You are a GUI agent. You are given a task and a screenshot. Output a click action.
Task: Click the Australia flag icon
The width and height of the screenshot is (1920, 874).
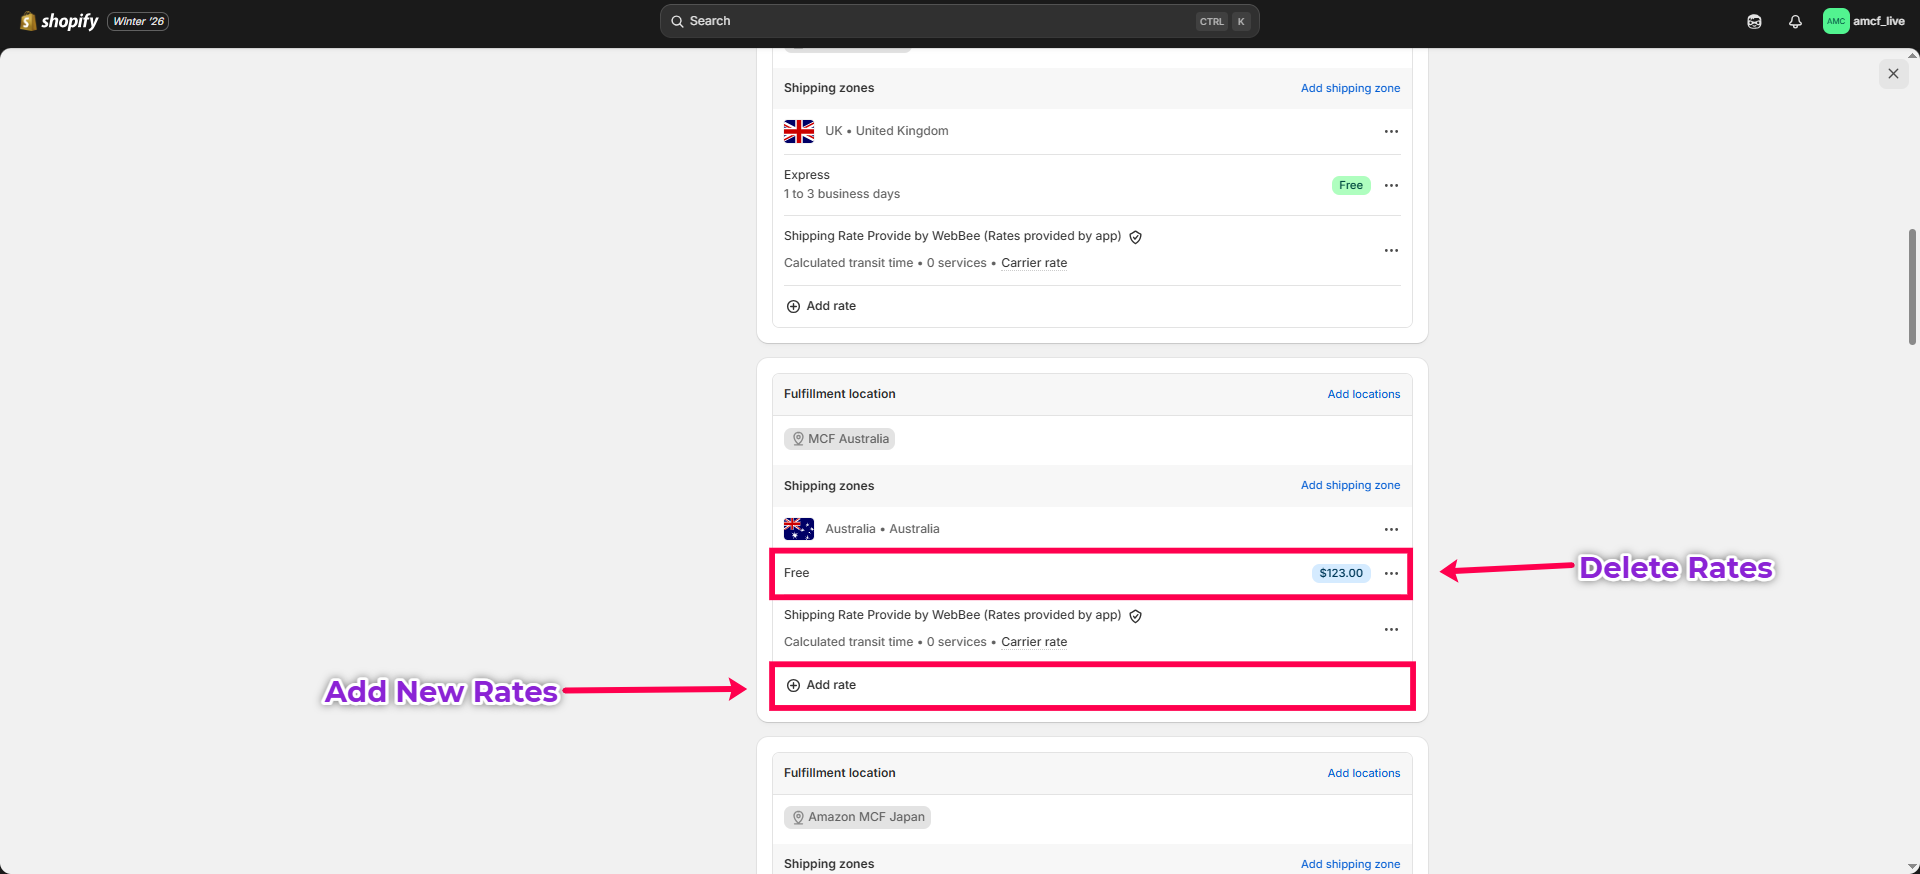798,529
